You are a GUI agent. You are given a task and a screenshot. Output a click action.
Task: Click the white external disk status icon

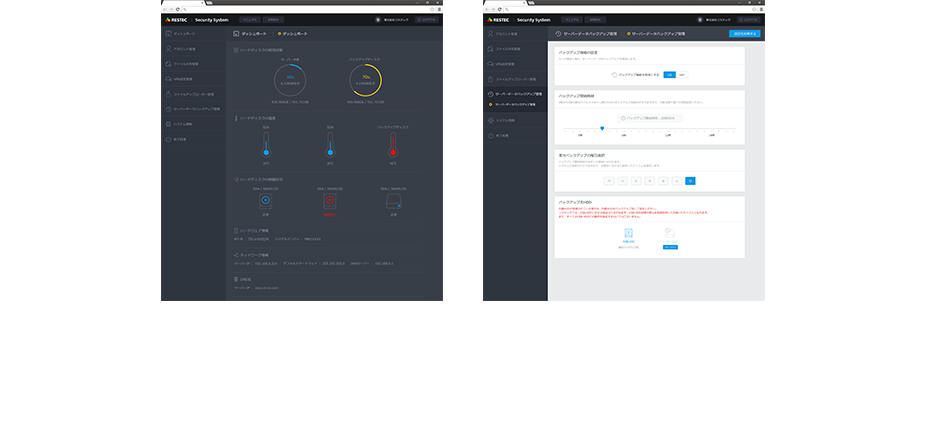click(393, 202)
